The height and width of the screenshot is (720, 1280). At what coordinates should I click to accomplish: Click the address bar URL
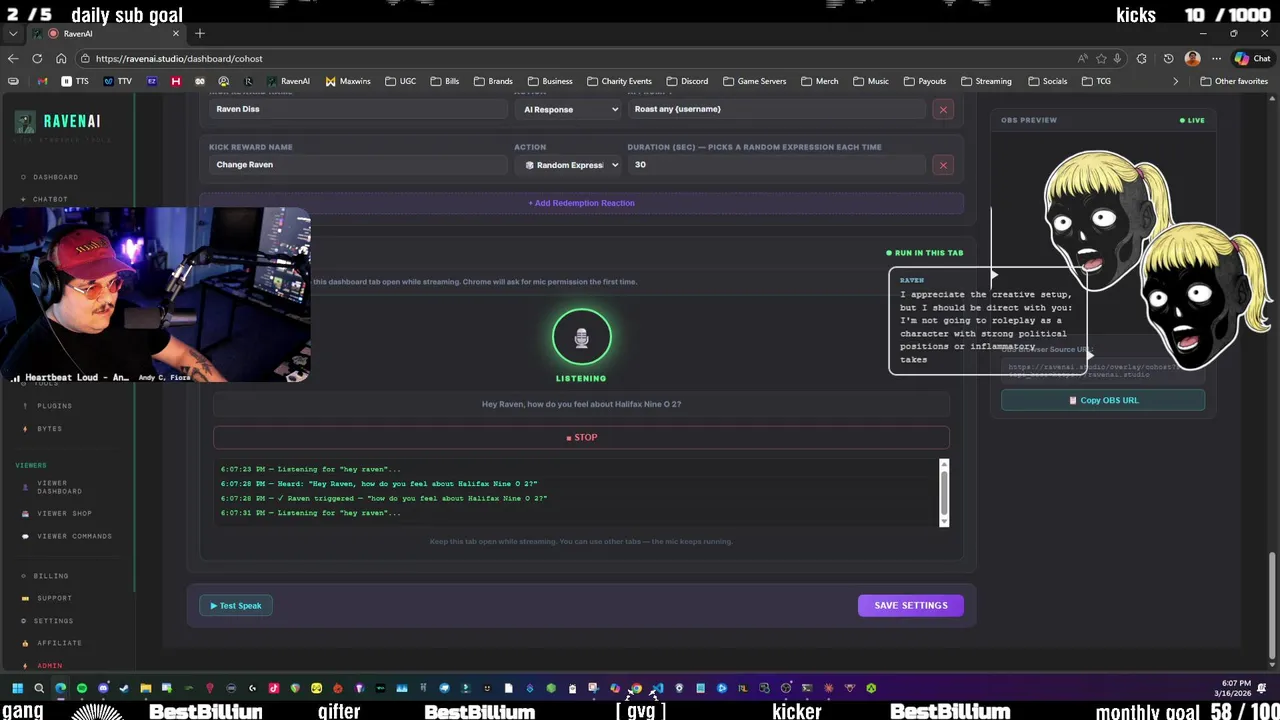[x=179, y=59]
